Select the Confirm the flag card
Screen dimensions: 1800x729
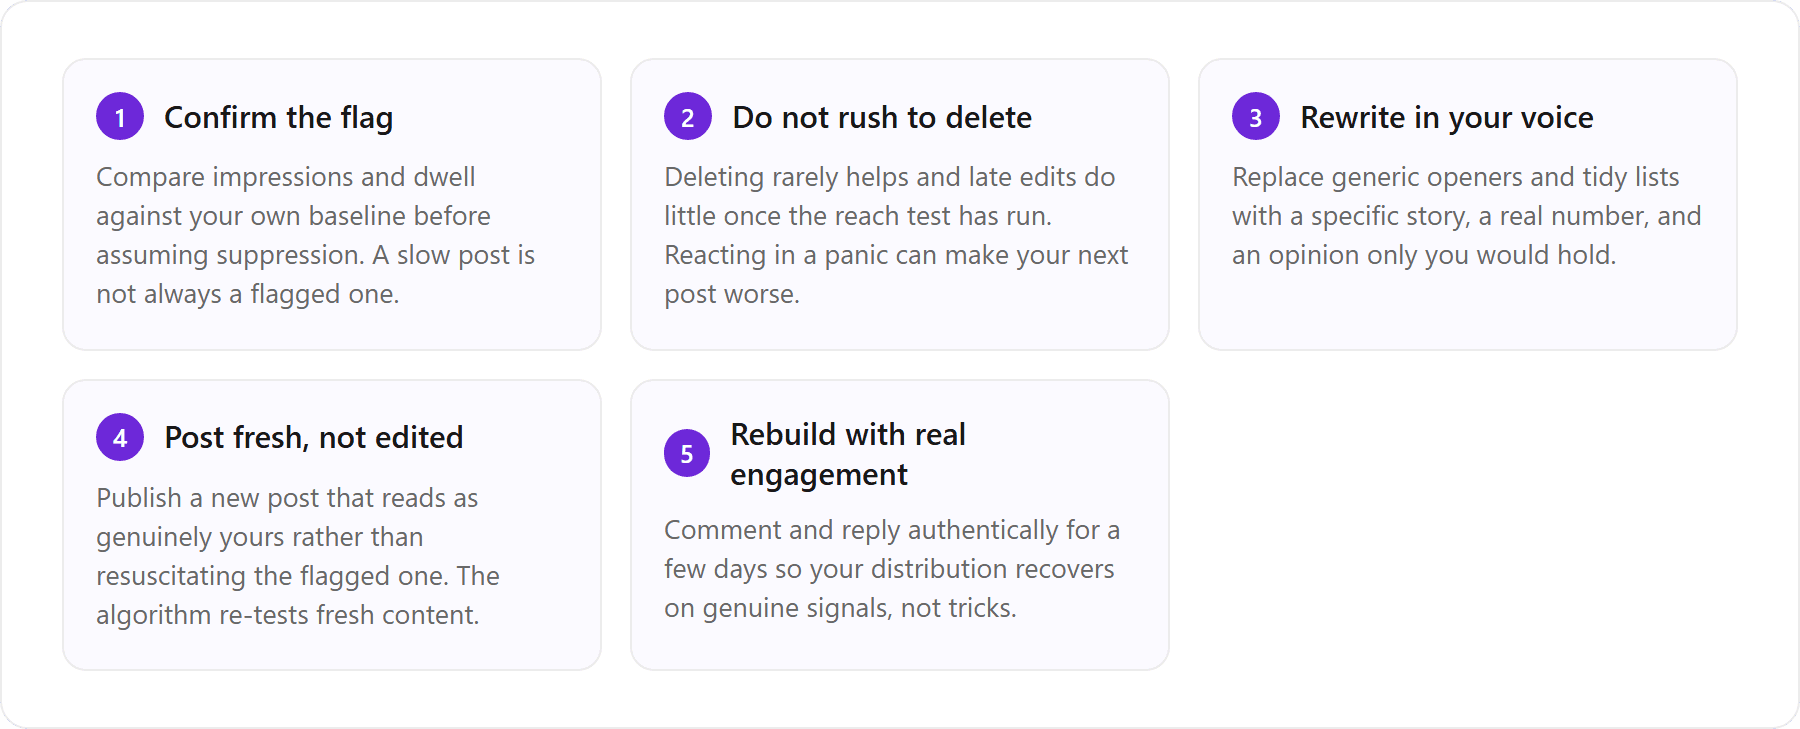coord(332,204)
